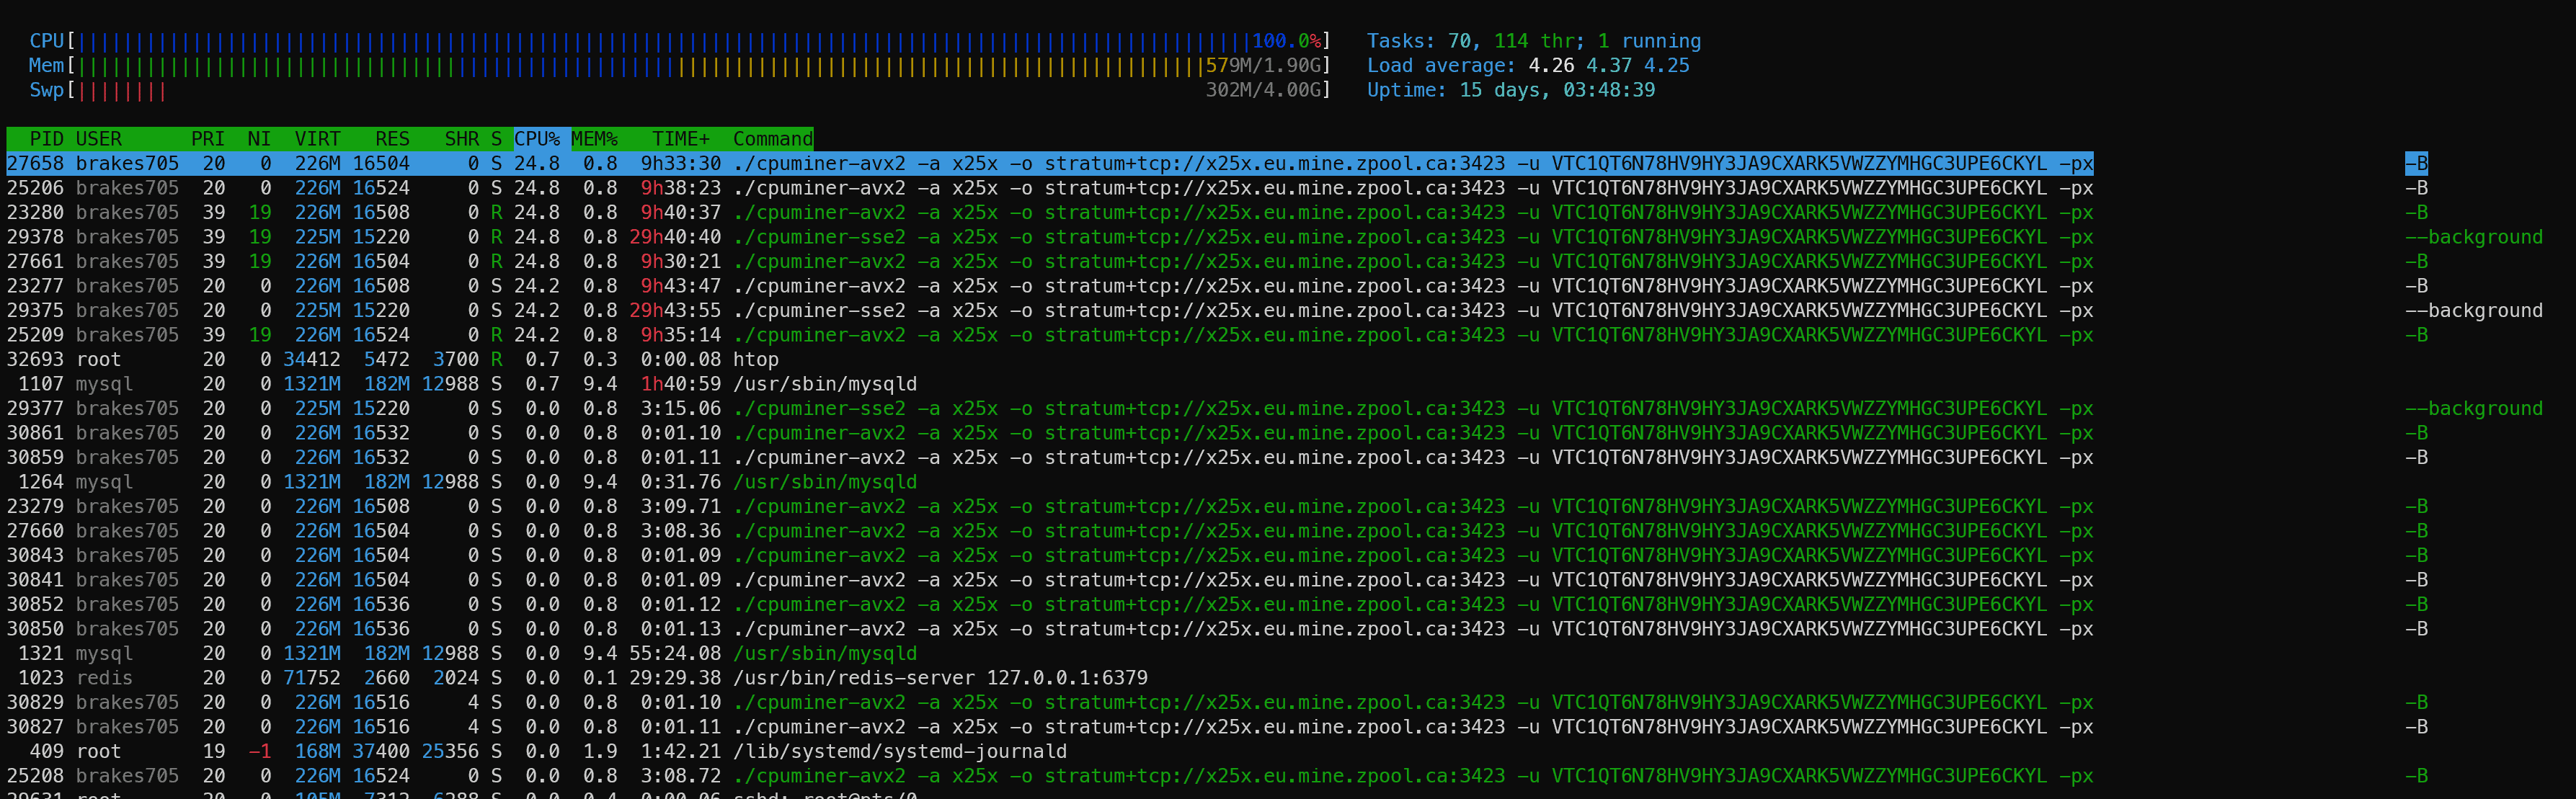Click the PRI column header

pyautogui.click(x=208, y=139)
